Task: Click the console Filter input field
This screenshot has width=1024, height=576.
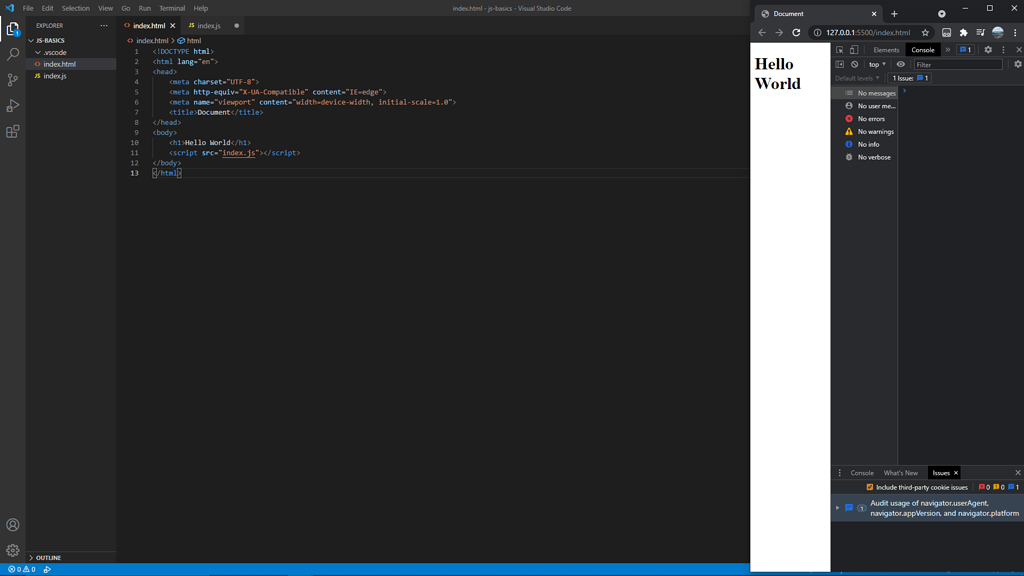Action: [957, 64]
